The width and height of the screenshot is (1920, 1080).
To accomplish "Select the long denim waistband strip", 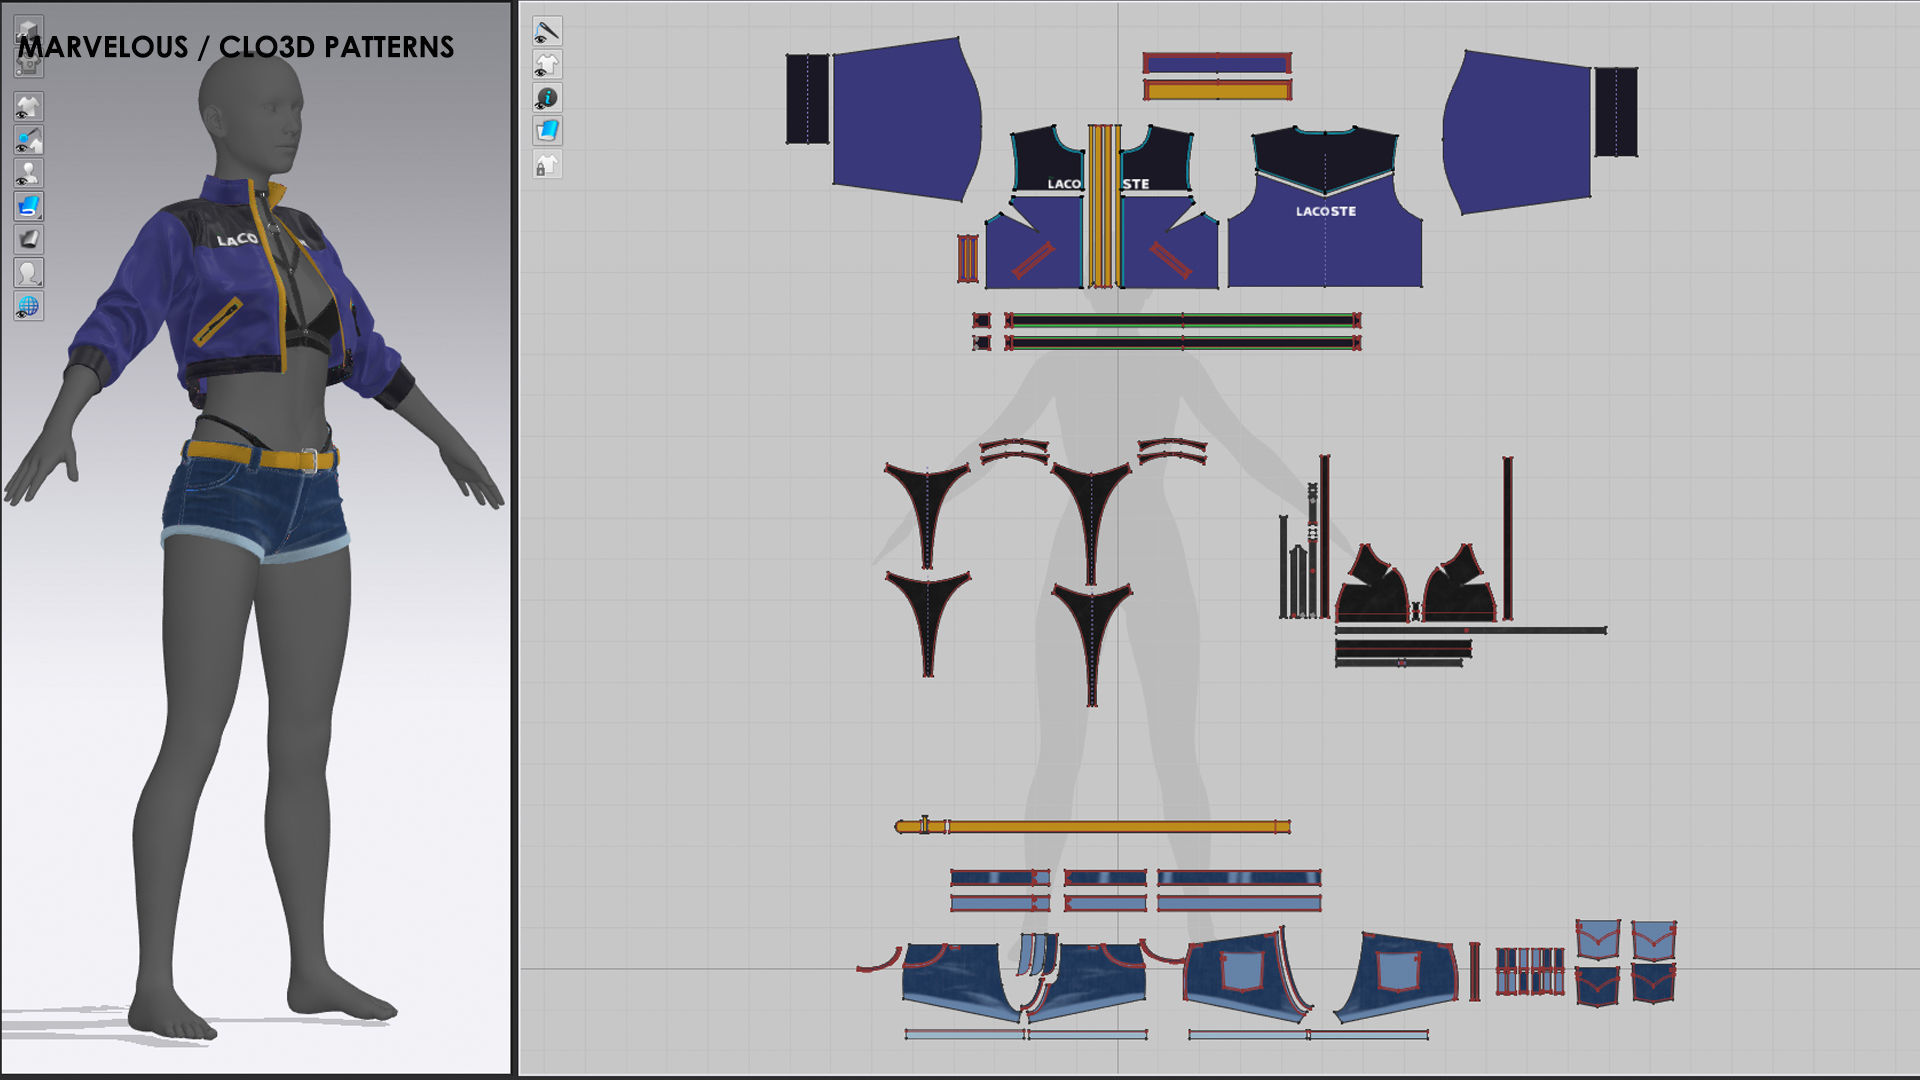I will pyautogui.click(x=1239, y=878).
